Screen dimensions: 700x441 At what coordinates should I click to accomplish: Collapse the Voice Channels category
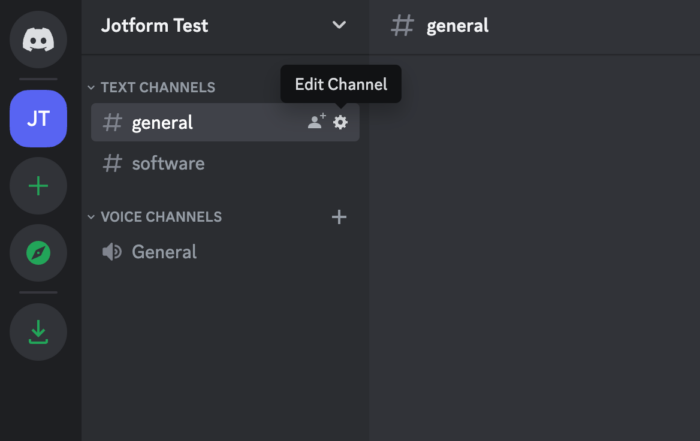(91, 217)
